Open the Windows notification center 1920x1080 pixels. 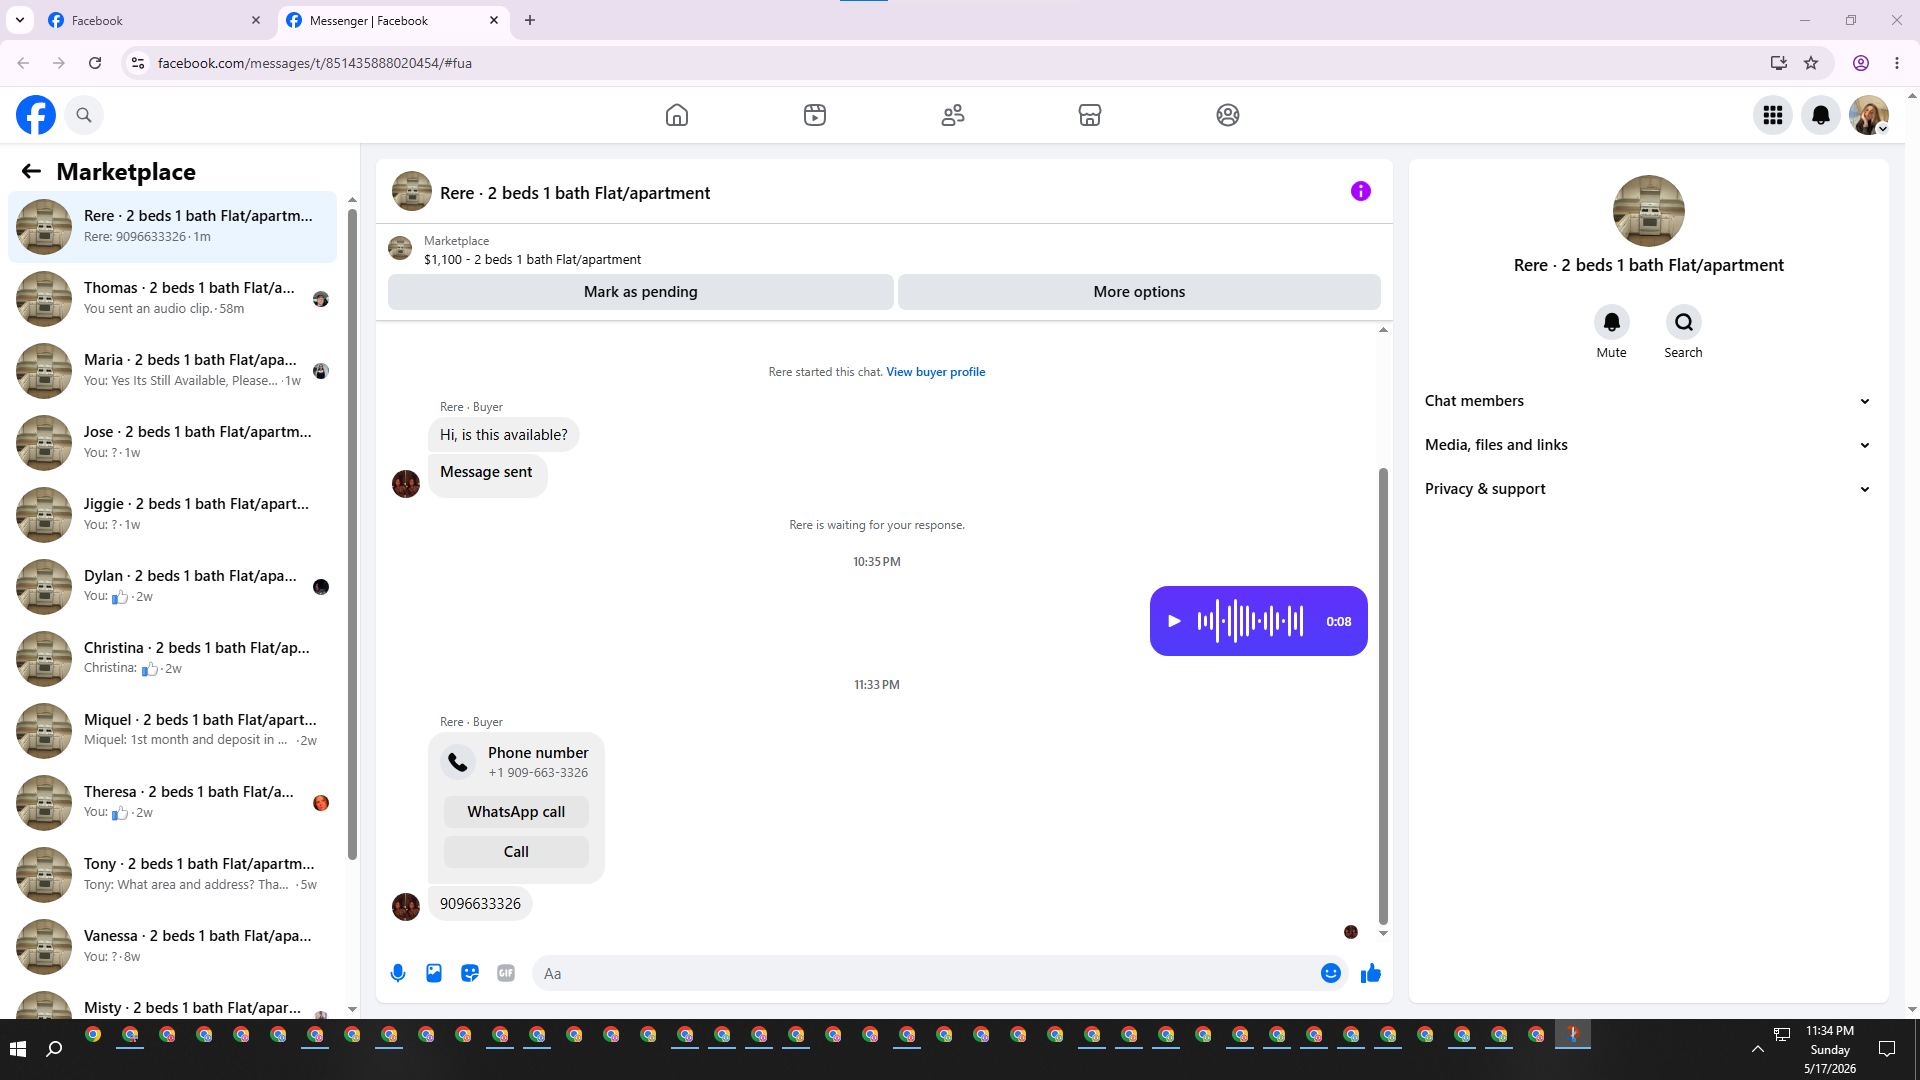click(1887, 1049)
